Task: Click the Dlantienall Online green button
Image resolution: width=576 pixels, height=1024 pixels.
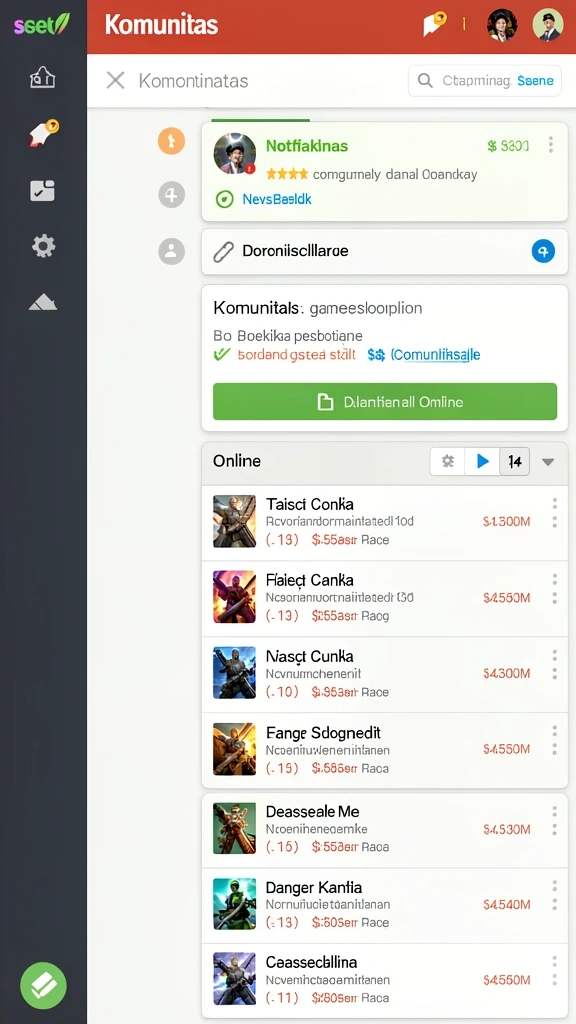Action: pos(385,402)
